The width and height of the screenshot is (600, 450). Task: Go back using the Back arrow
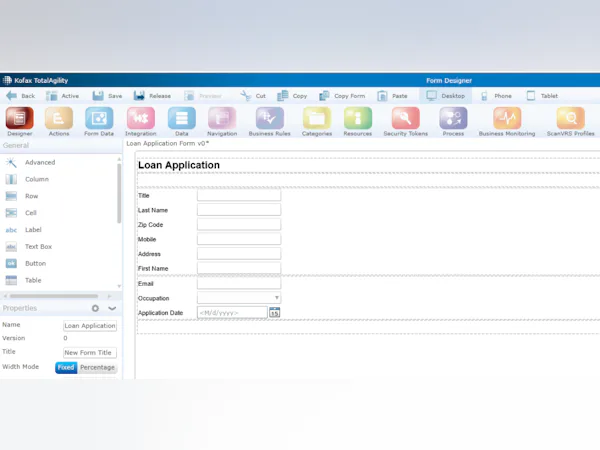(21, 96)
